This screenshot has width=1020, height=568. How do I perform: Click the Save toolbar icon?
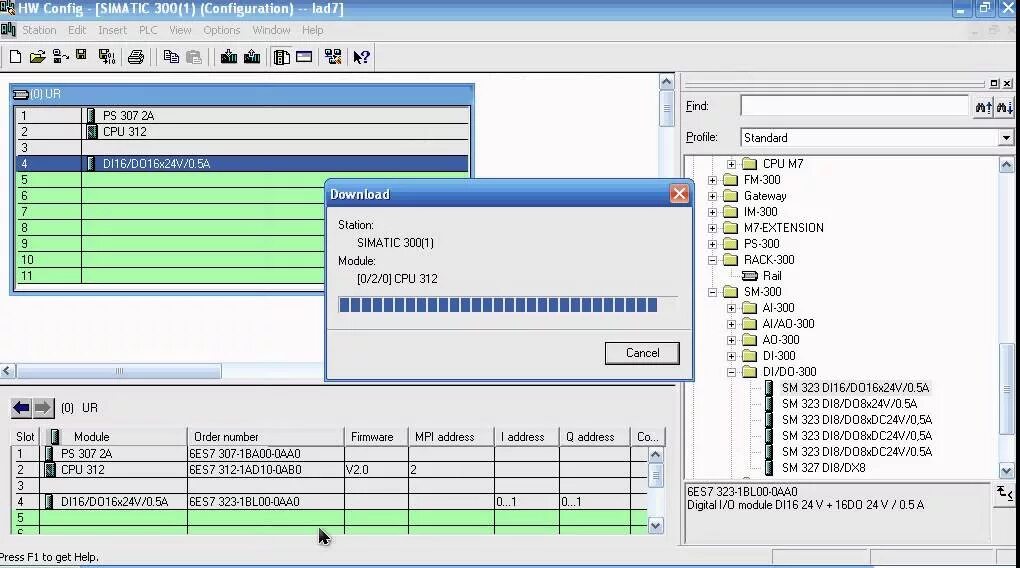tap(81, 56)
